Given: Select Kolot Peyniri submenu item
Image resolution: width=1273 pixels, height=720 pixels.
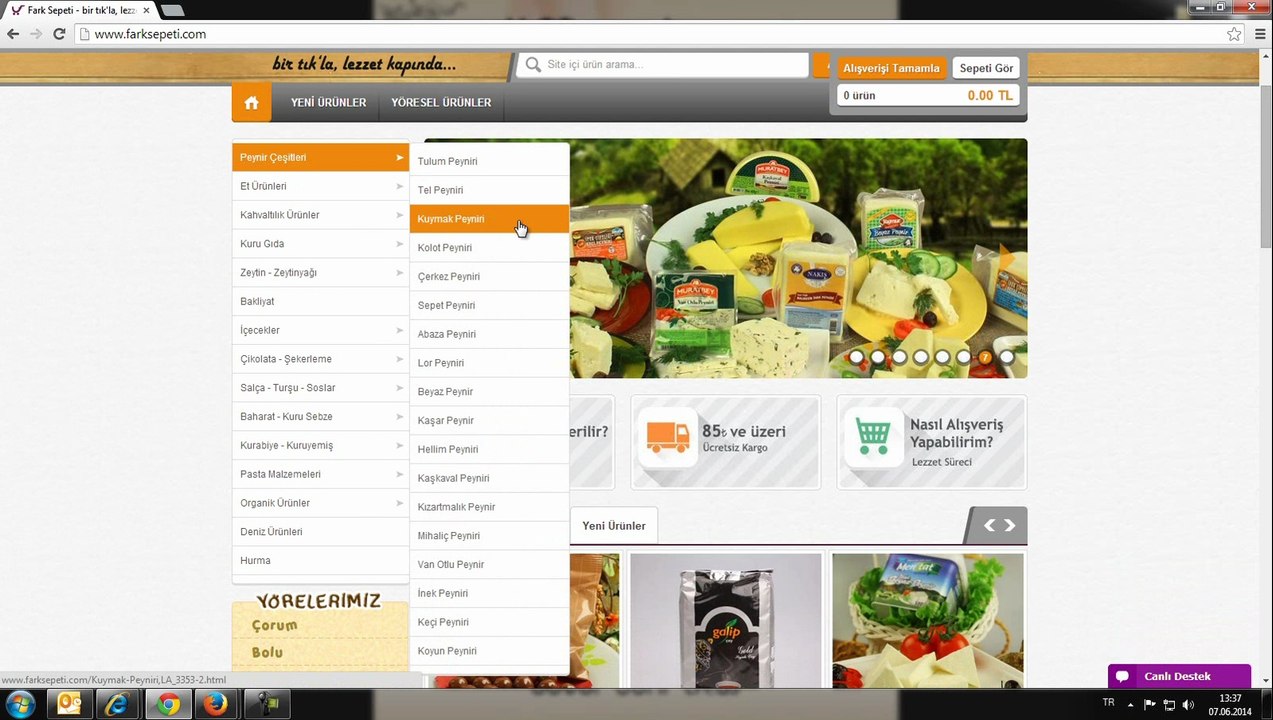Looking at the screenshot, I should click(489, 248).
